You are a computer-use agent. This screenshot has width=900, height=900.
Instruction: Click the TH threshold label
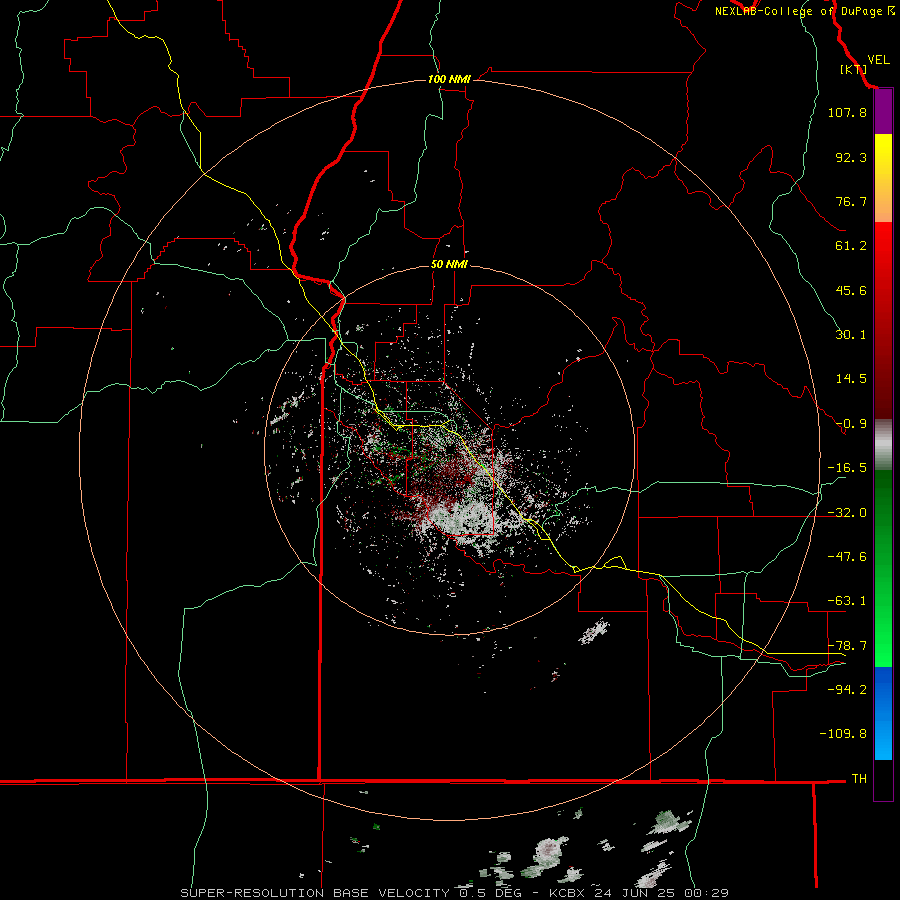pos(859,778)
